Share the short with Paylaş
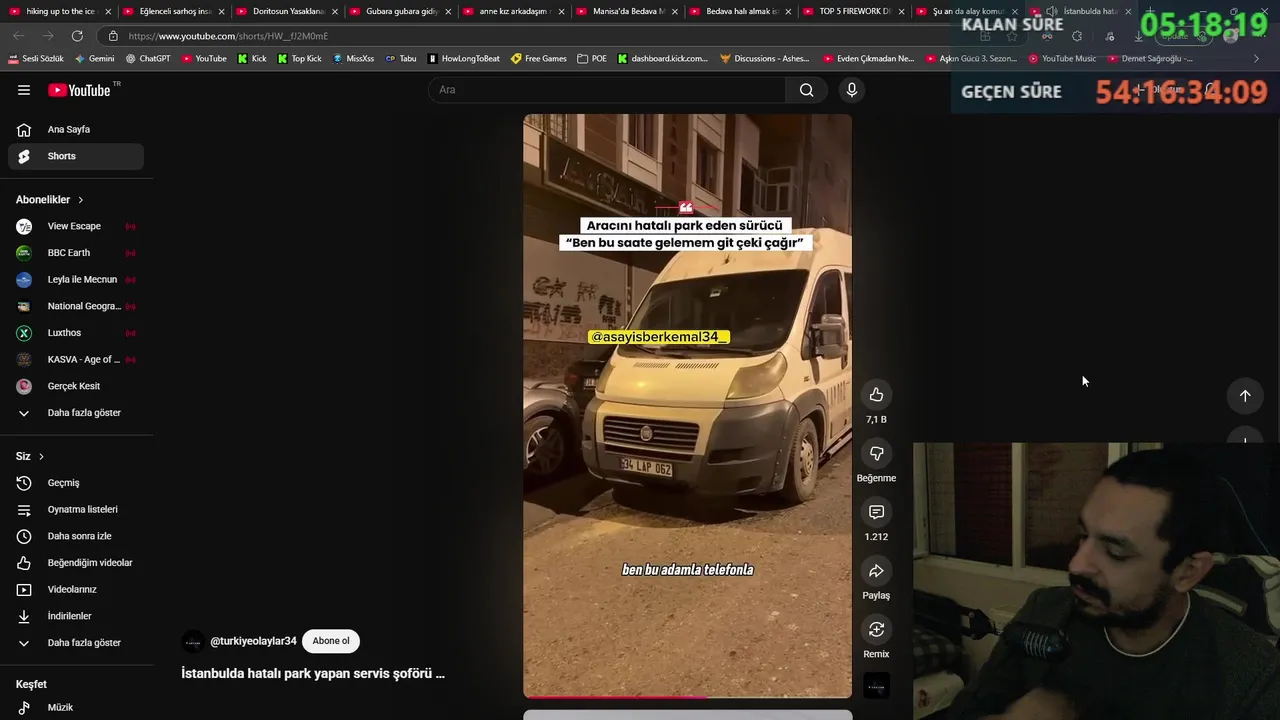Screen dimensions: 1280x720 (x=876, y=571)
